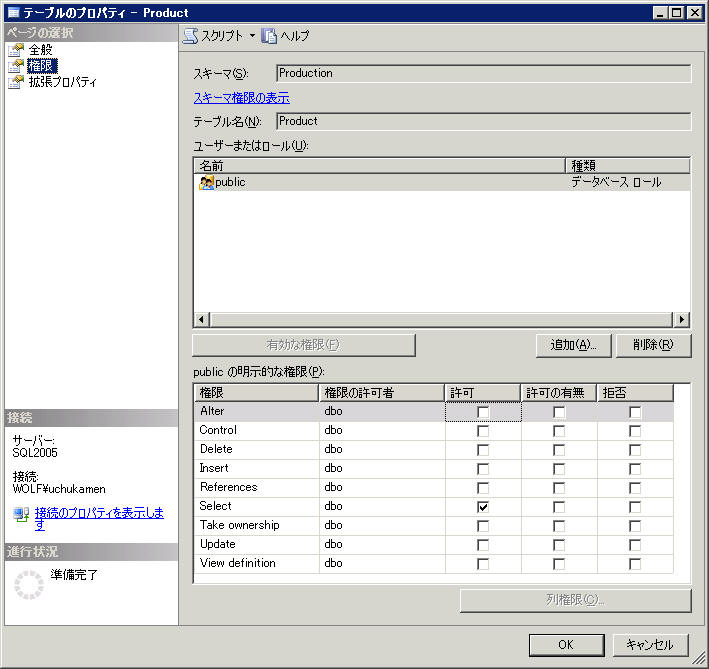Click the 許可 column header
This screenshot has width=709, height=669.
(482, 393)
